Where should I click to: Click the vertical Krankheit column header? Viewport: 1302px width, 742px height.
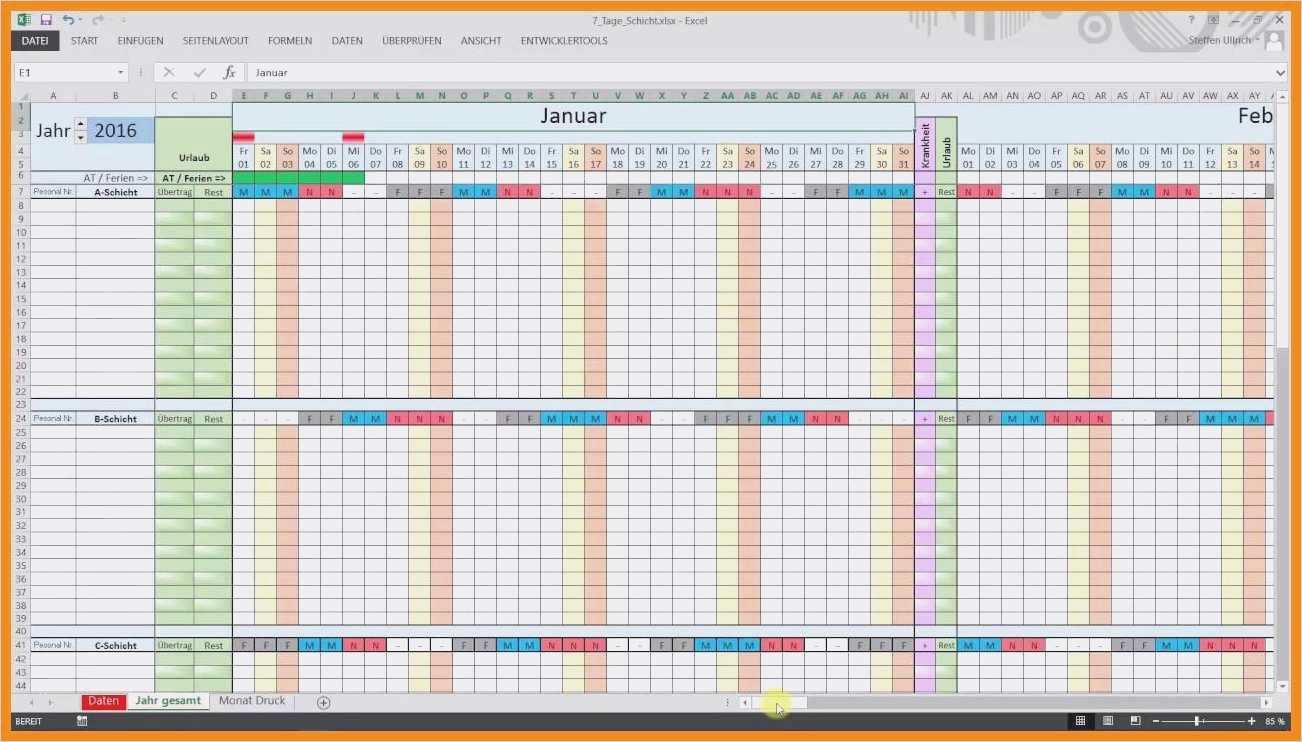[x=925, y=145]
